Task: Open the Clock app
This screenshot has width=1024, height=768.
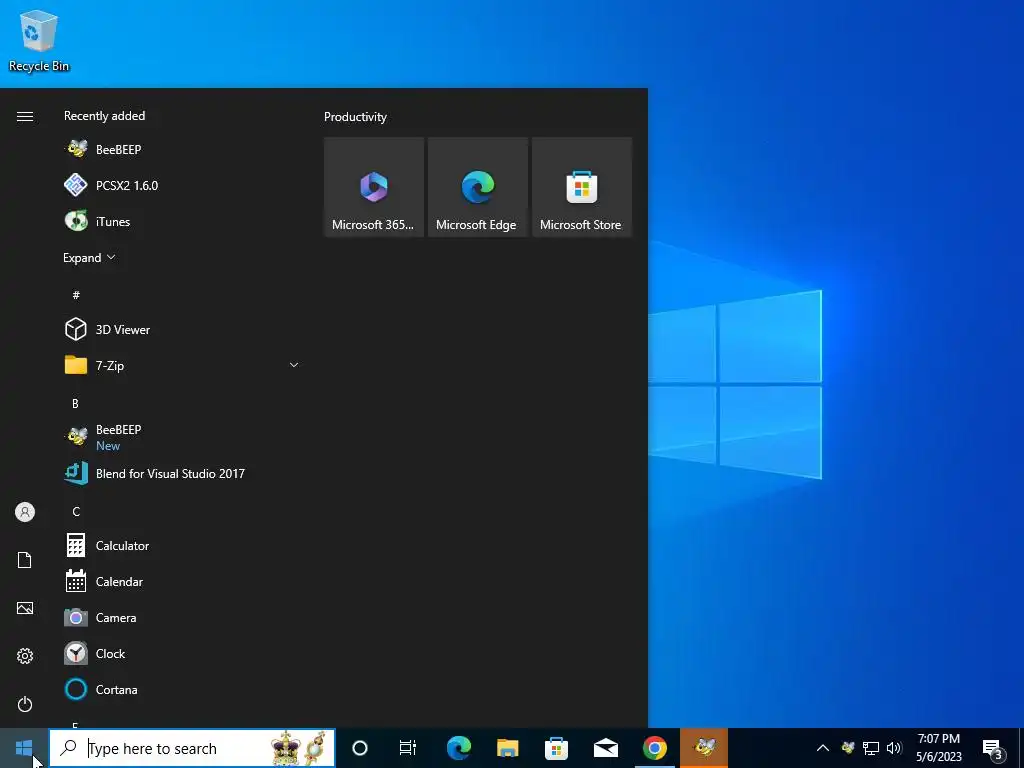Action: (x=182, y=653)
